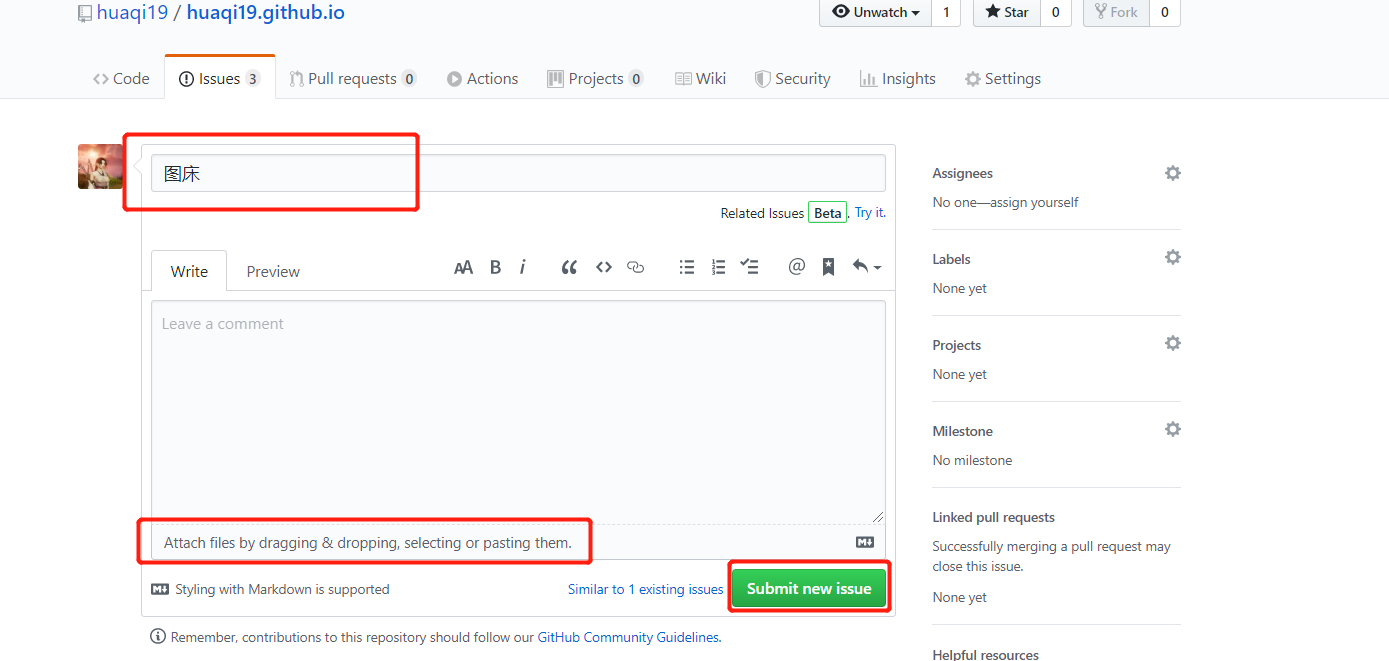The width and height of the screenshot is (1389, 661).
Task: Switch to the Preview tab
Action: [273, 271]
